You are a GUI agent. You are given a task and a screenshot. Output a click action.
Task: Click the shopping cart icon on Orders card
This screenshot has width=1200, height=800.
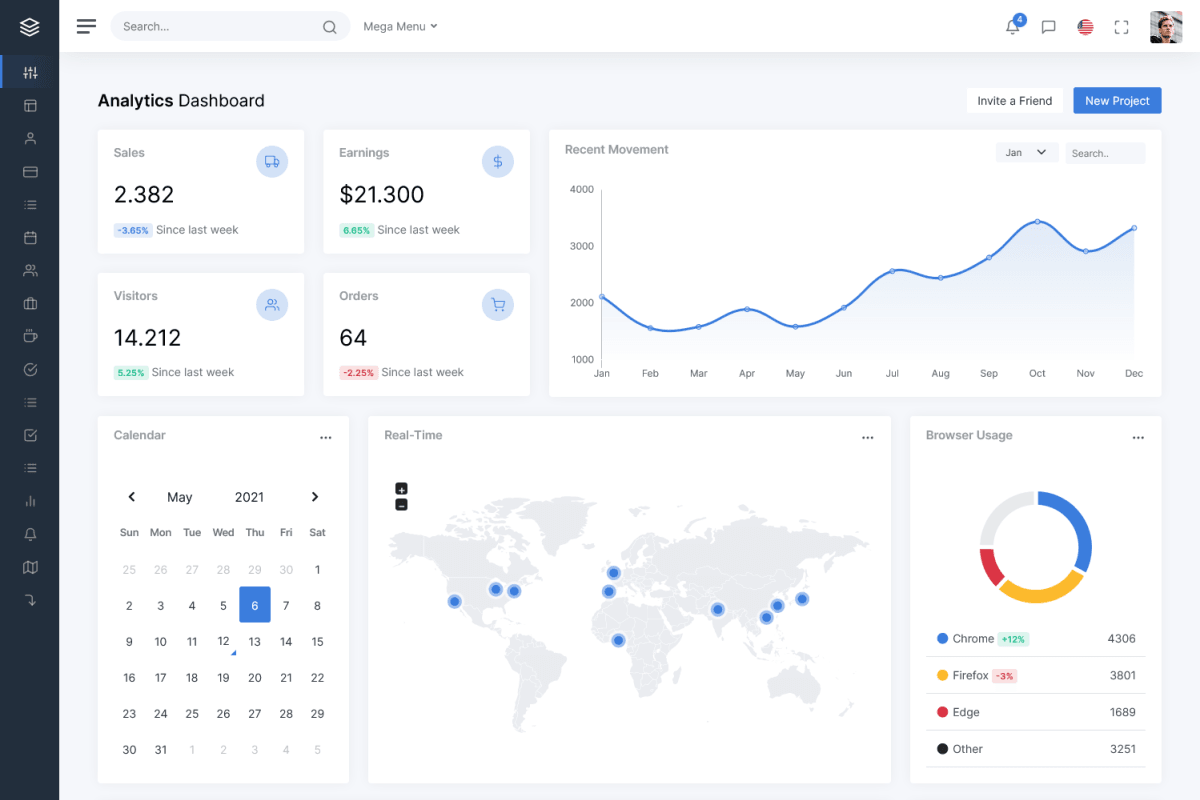point(498,305)
